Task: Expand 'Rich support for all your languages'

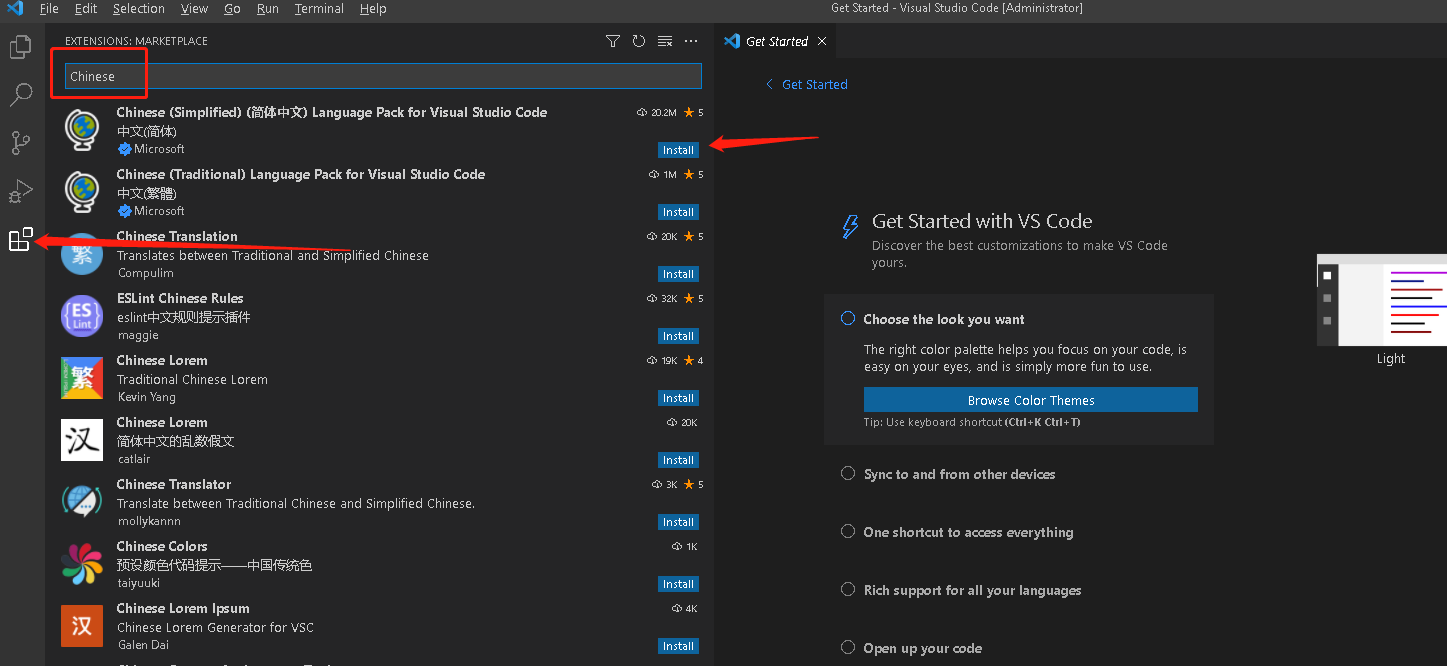Action: click(972, 590)
